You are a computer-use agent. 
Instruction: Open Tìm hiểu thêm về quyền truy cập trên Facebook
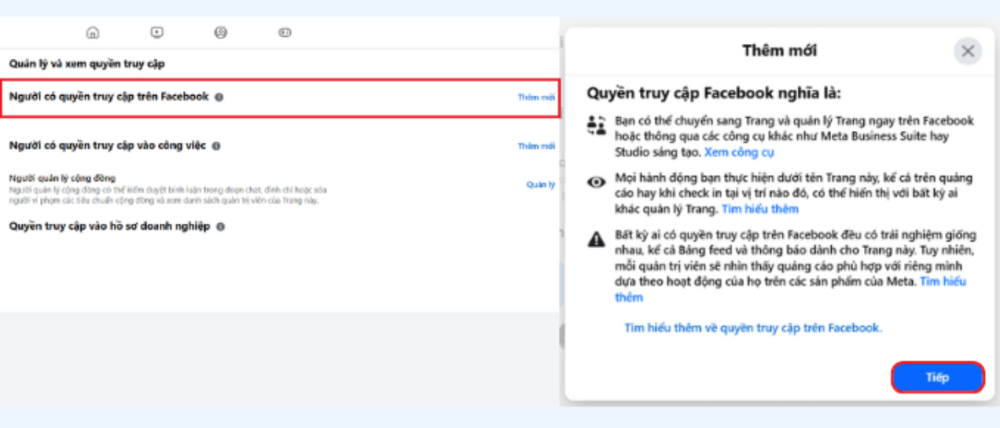(x=753, y=328)
